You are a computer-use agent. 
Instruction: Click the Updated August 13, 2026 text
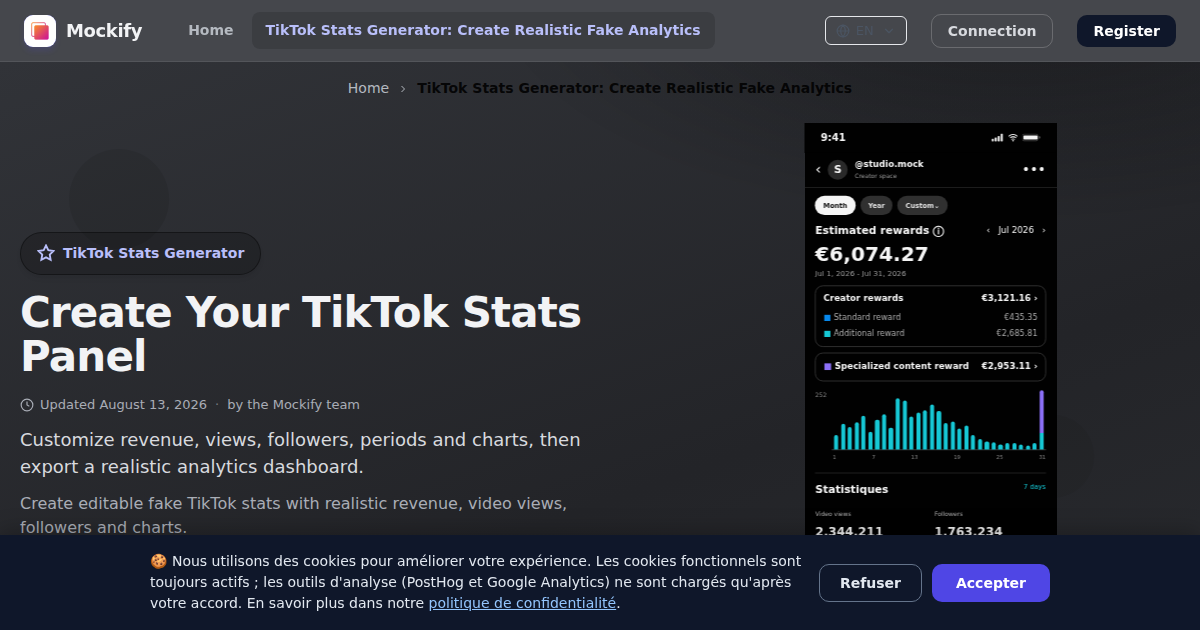tap(123, 405)
